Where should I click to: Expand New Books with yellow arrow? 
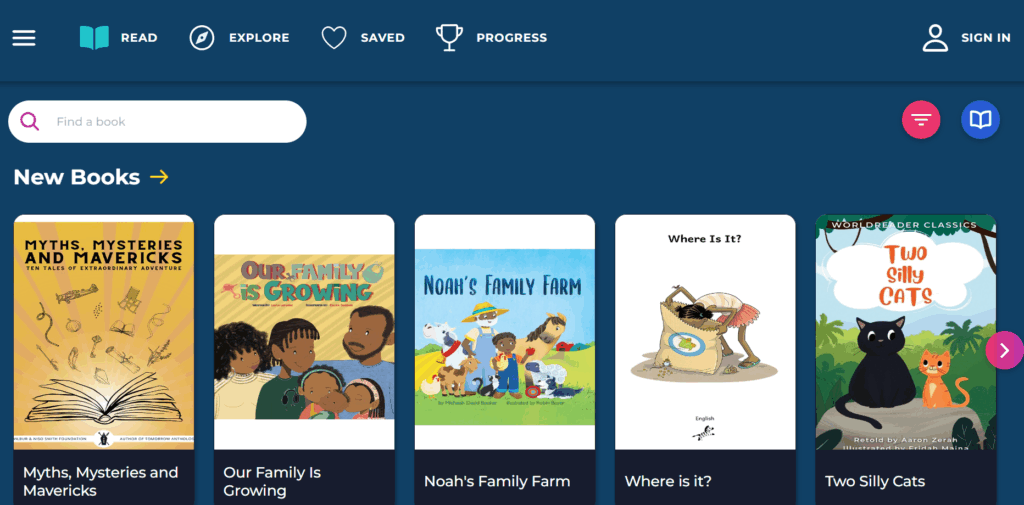tap(159, 177)
